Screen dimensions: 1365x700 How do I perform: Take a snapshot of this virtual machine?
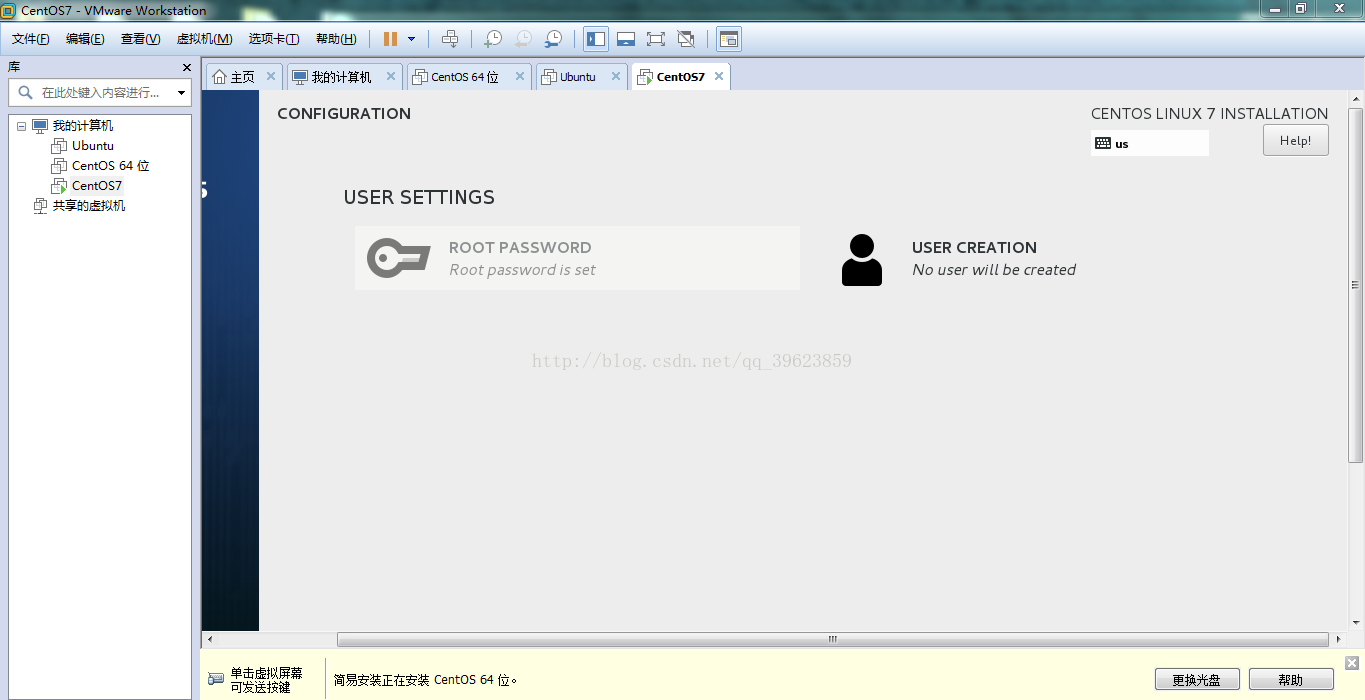pos(493,39)
